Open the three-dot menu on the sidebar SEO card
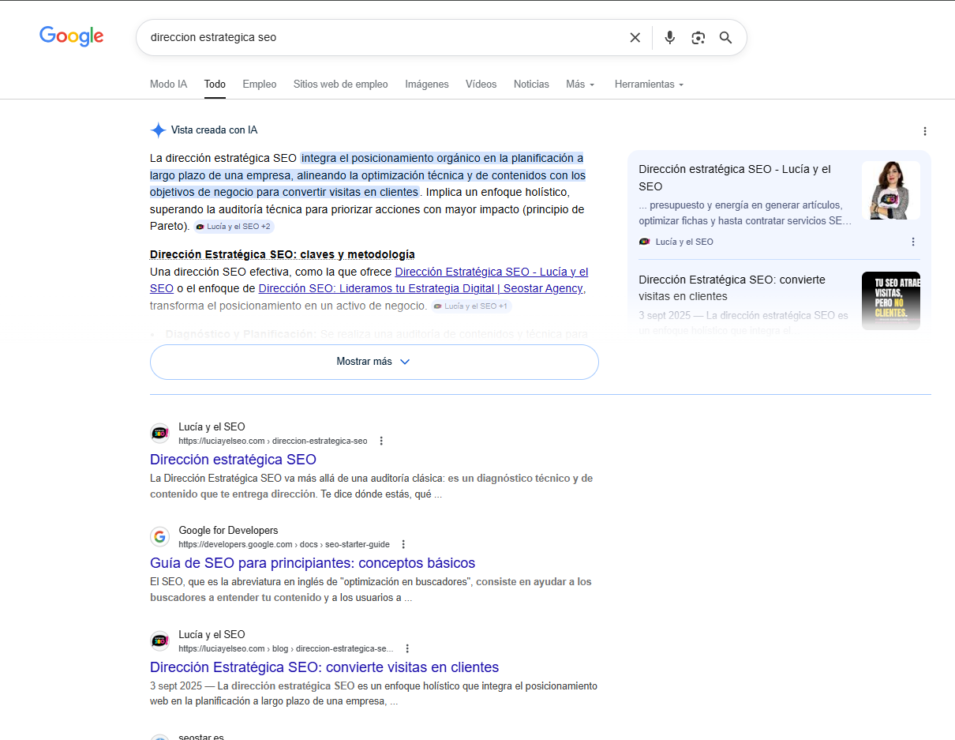 (x=913, y=241)
